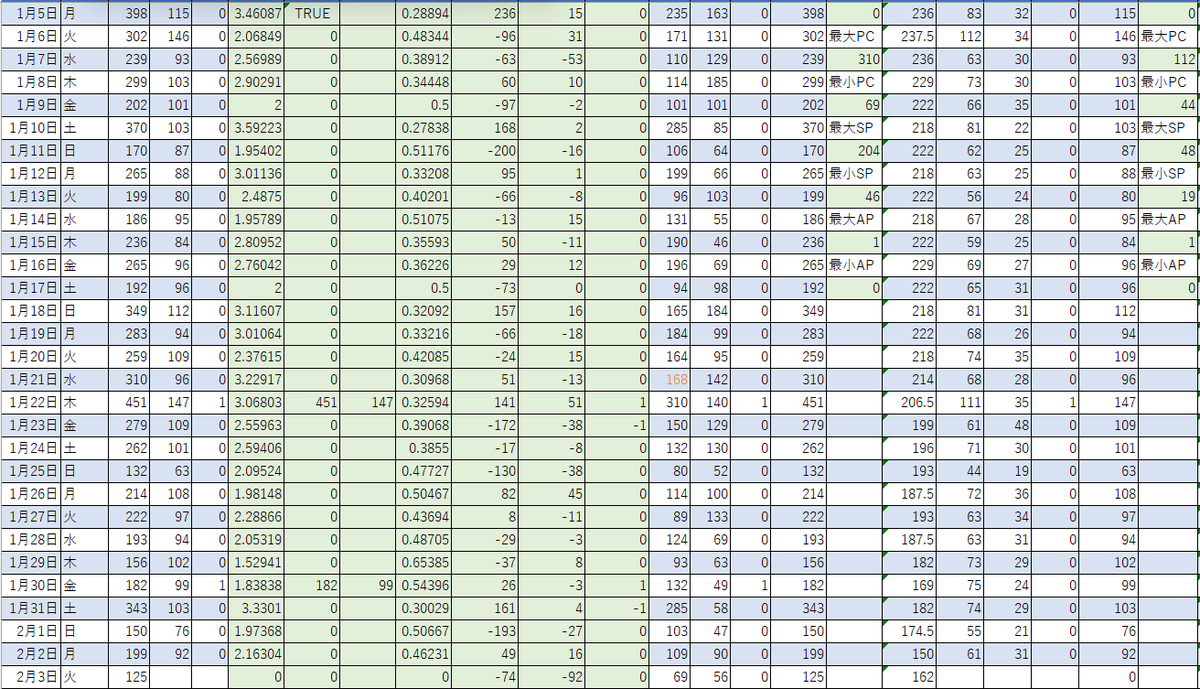This screenshot has height=689, width=1200.
Task: Click the cell containing 0.51176
Action: coord(426,151)
